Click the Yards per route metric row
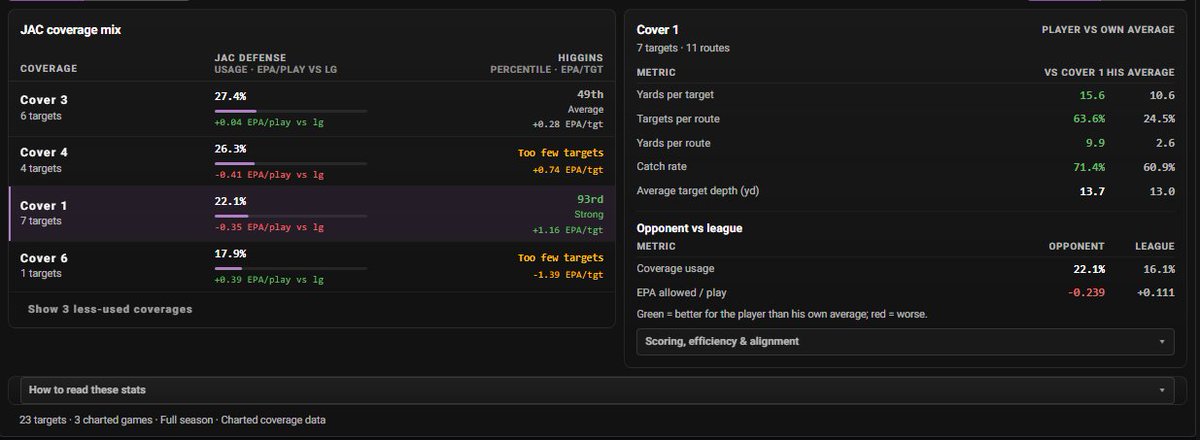This screenshot has width=1200, height=440. coord(906,143)
